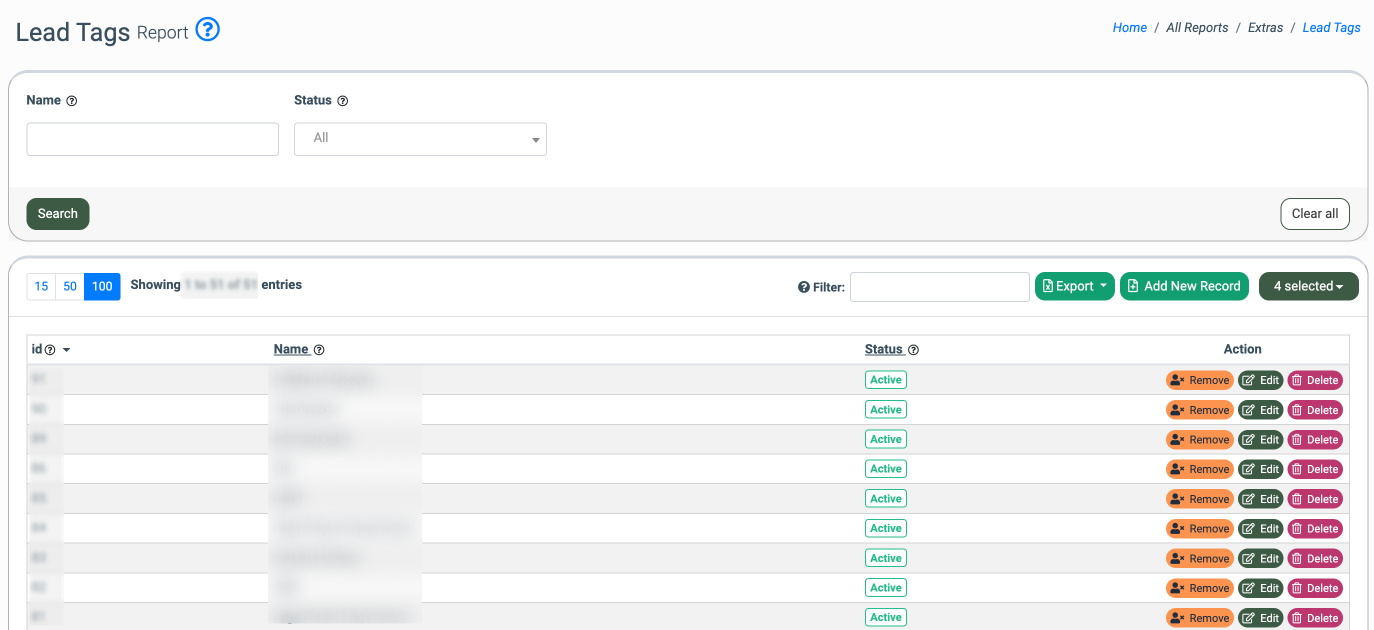The image size is (1374, 630).
Task: Click the help icon beside Lead Tags Report
Action: click(x=207, y=30)
